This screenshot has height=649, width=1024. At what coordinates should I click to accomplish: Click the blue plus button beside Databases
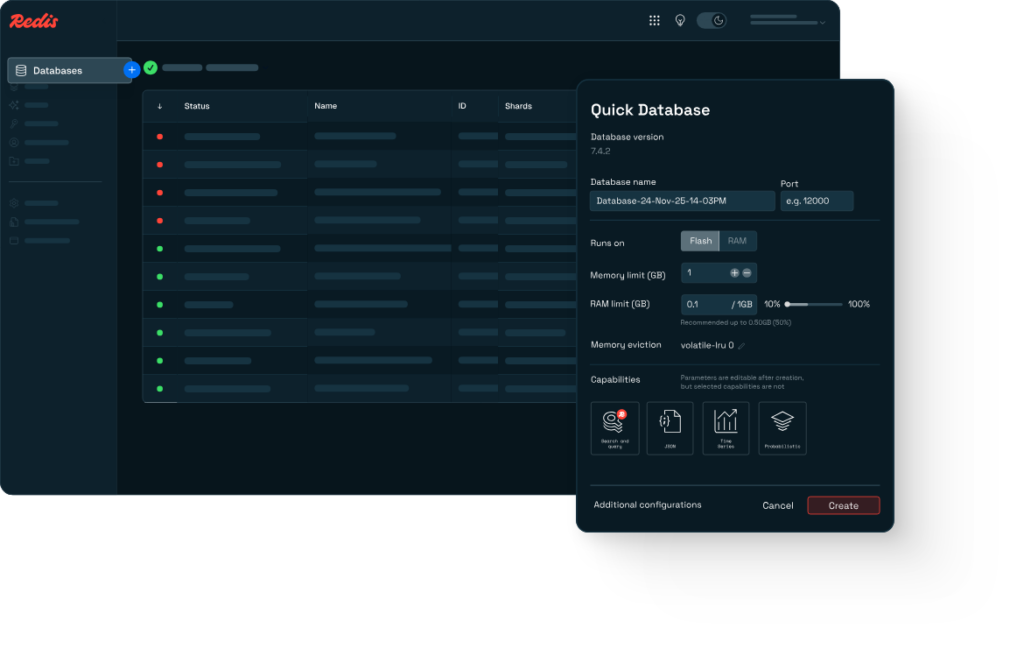point(131,70)
